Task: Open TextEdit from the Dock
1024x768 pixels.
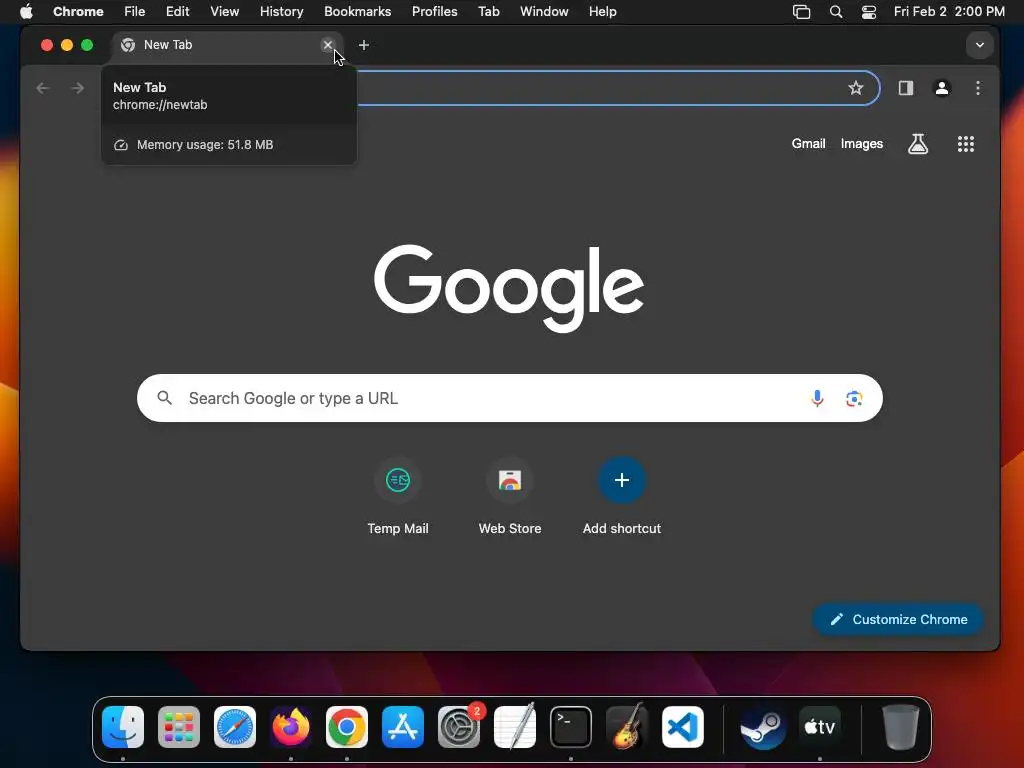Action: point(515,727)
